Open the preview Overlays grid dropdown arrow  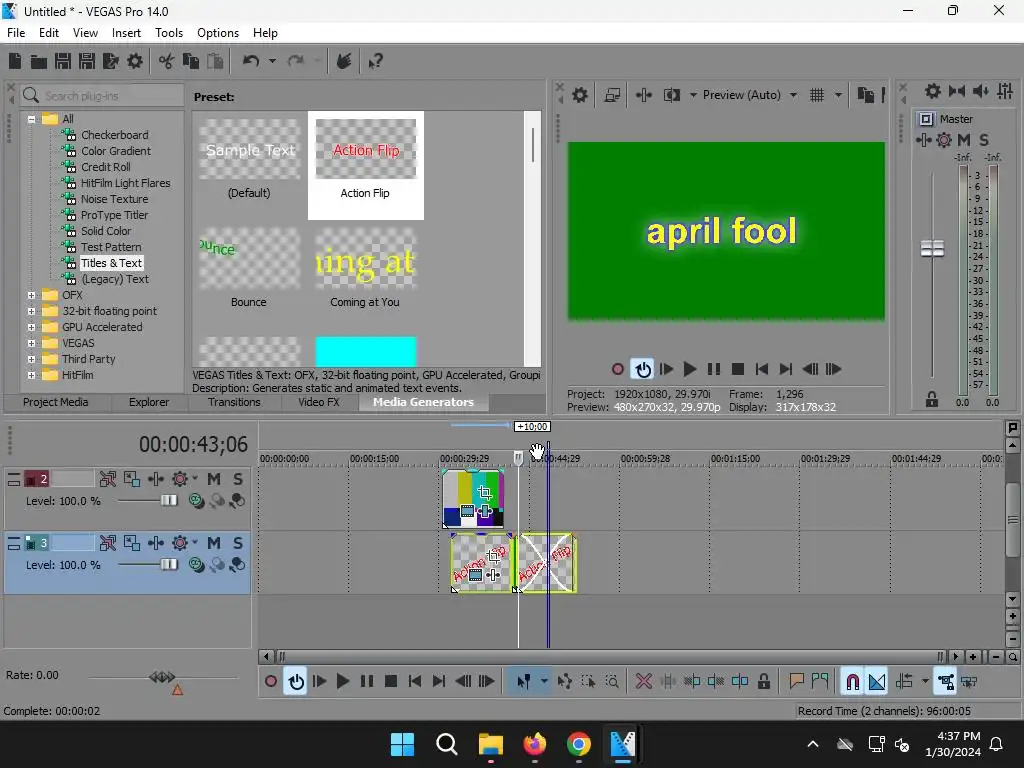click(838, 95)
